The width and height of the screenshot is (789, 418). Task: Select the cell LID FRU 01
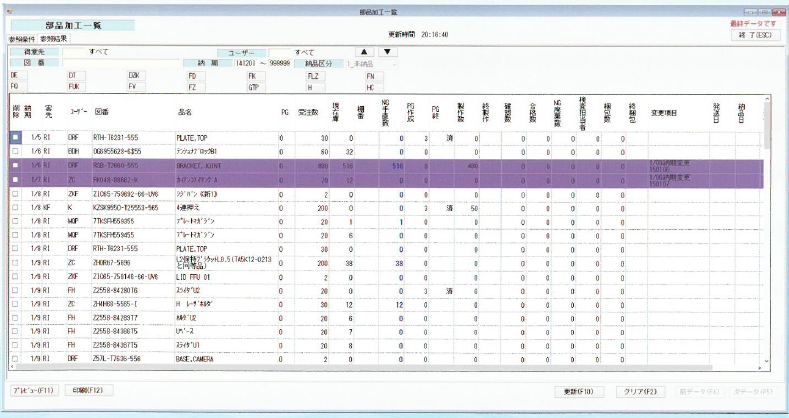coord(226,277)
